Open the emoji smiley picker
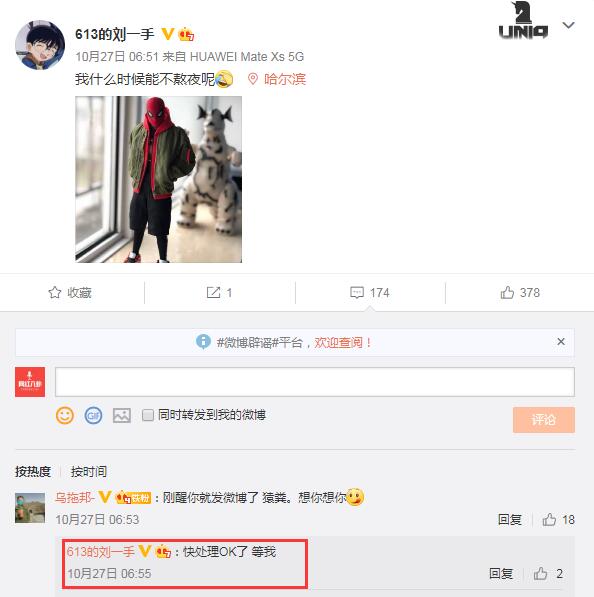 point(65,415)
